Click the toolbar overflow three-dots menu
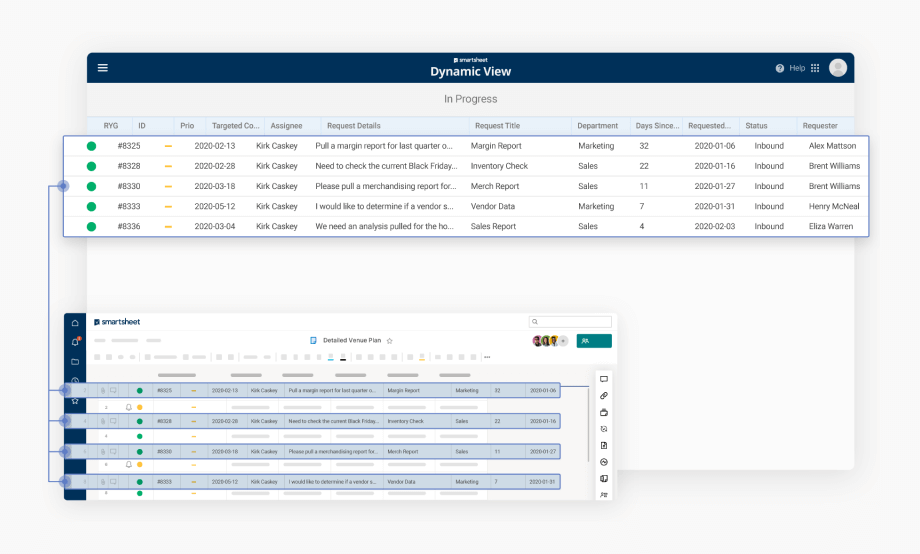920x554 pixels. 487,357
